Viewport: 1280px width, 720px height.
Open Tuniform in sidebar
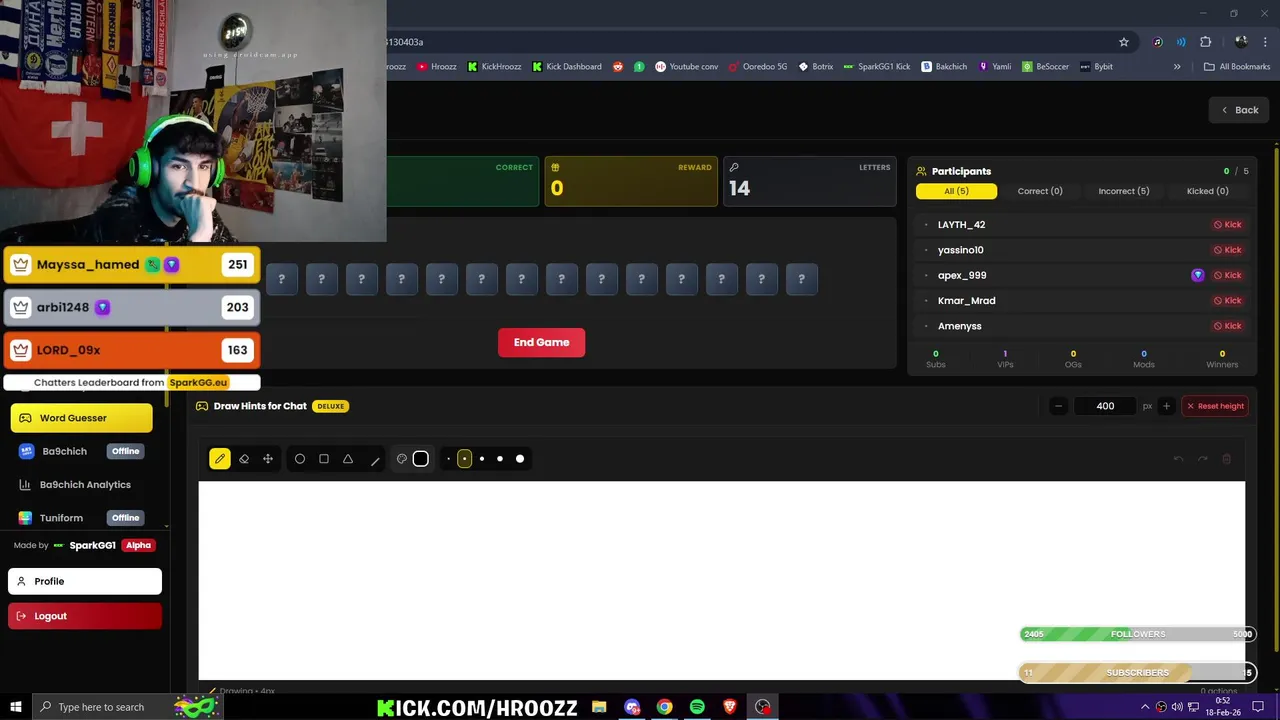pos(81,518)
